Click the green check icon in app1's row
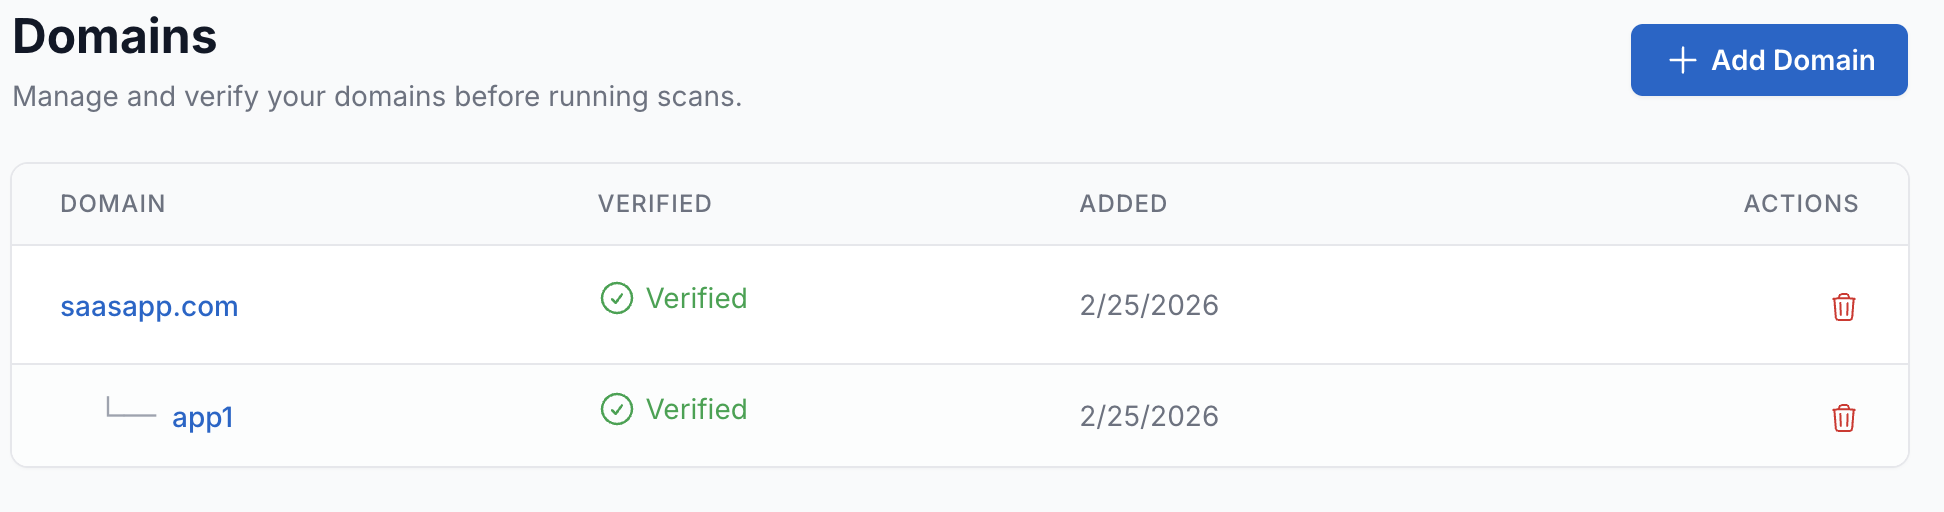Image resolution: width=1944 pixels, height=512 pixels. click(x=616, y=409)
